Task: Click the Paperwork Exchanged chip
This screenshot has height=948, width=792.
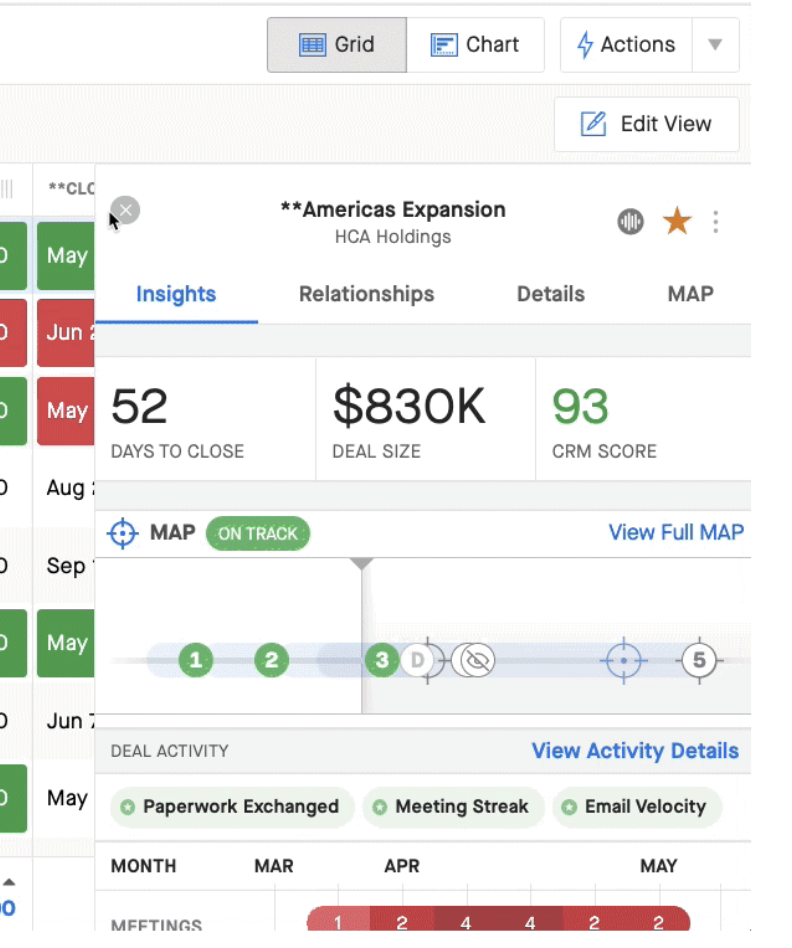Action: pos(232,807)
